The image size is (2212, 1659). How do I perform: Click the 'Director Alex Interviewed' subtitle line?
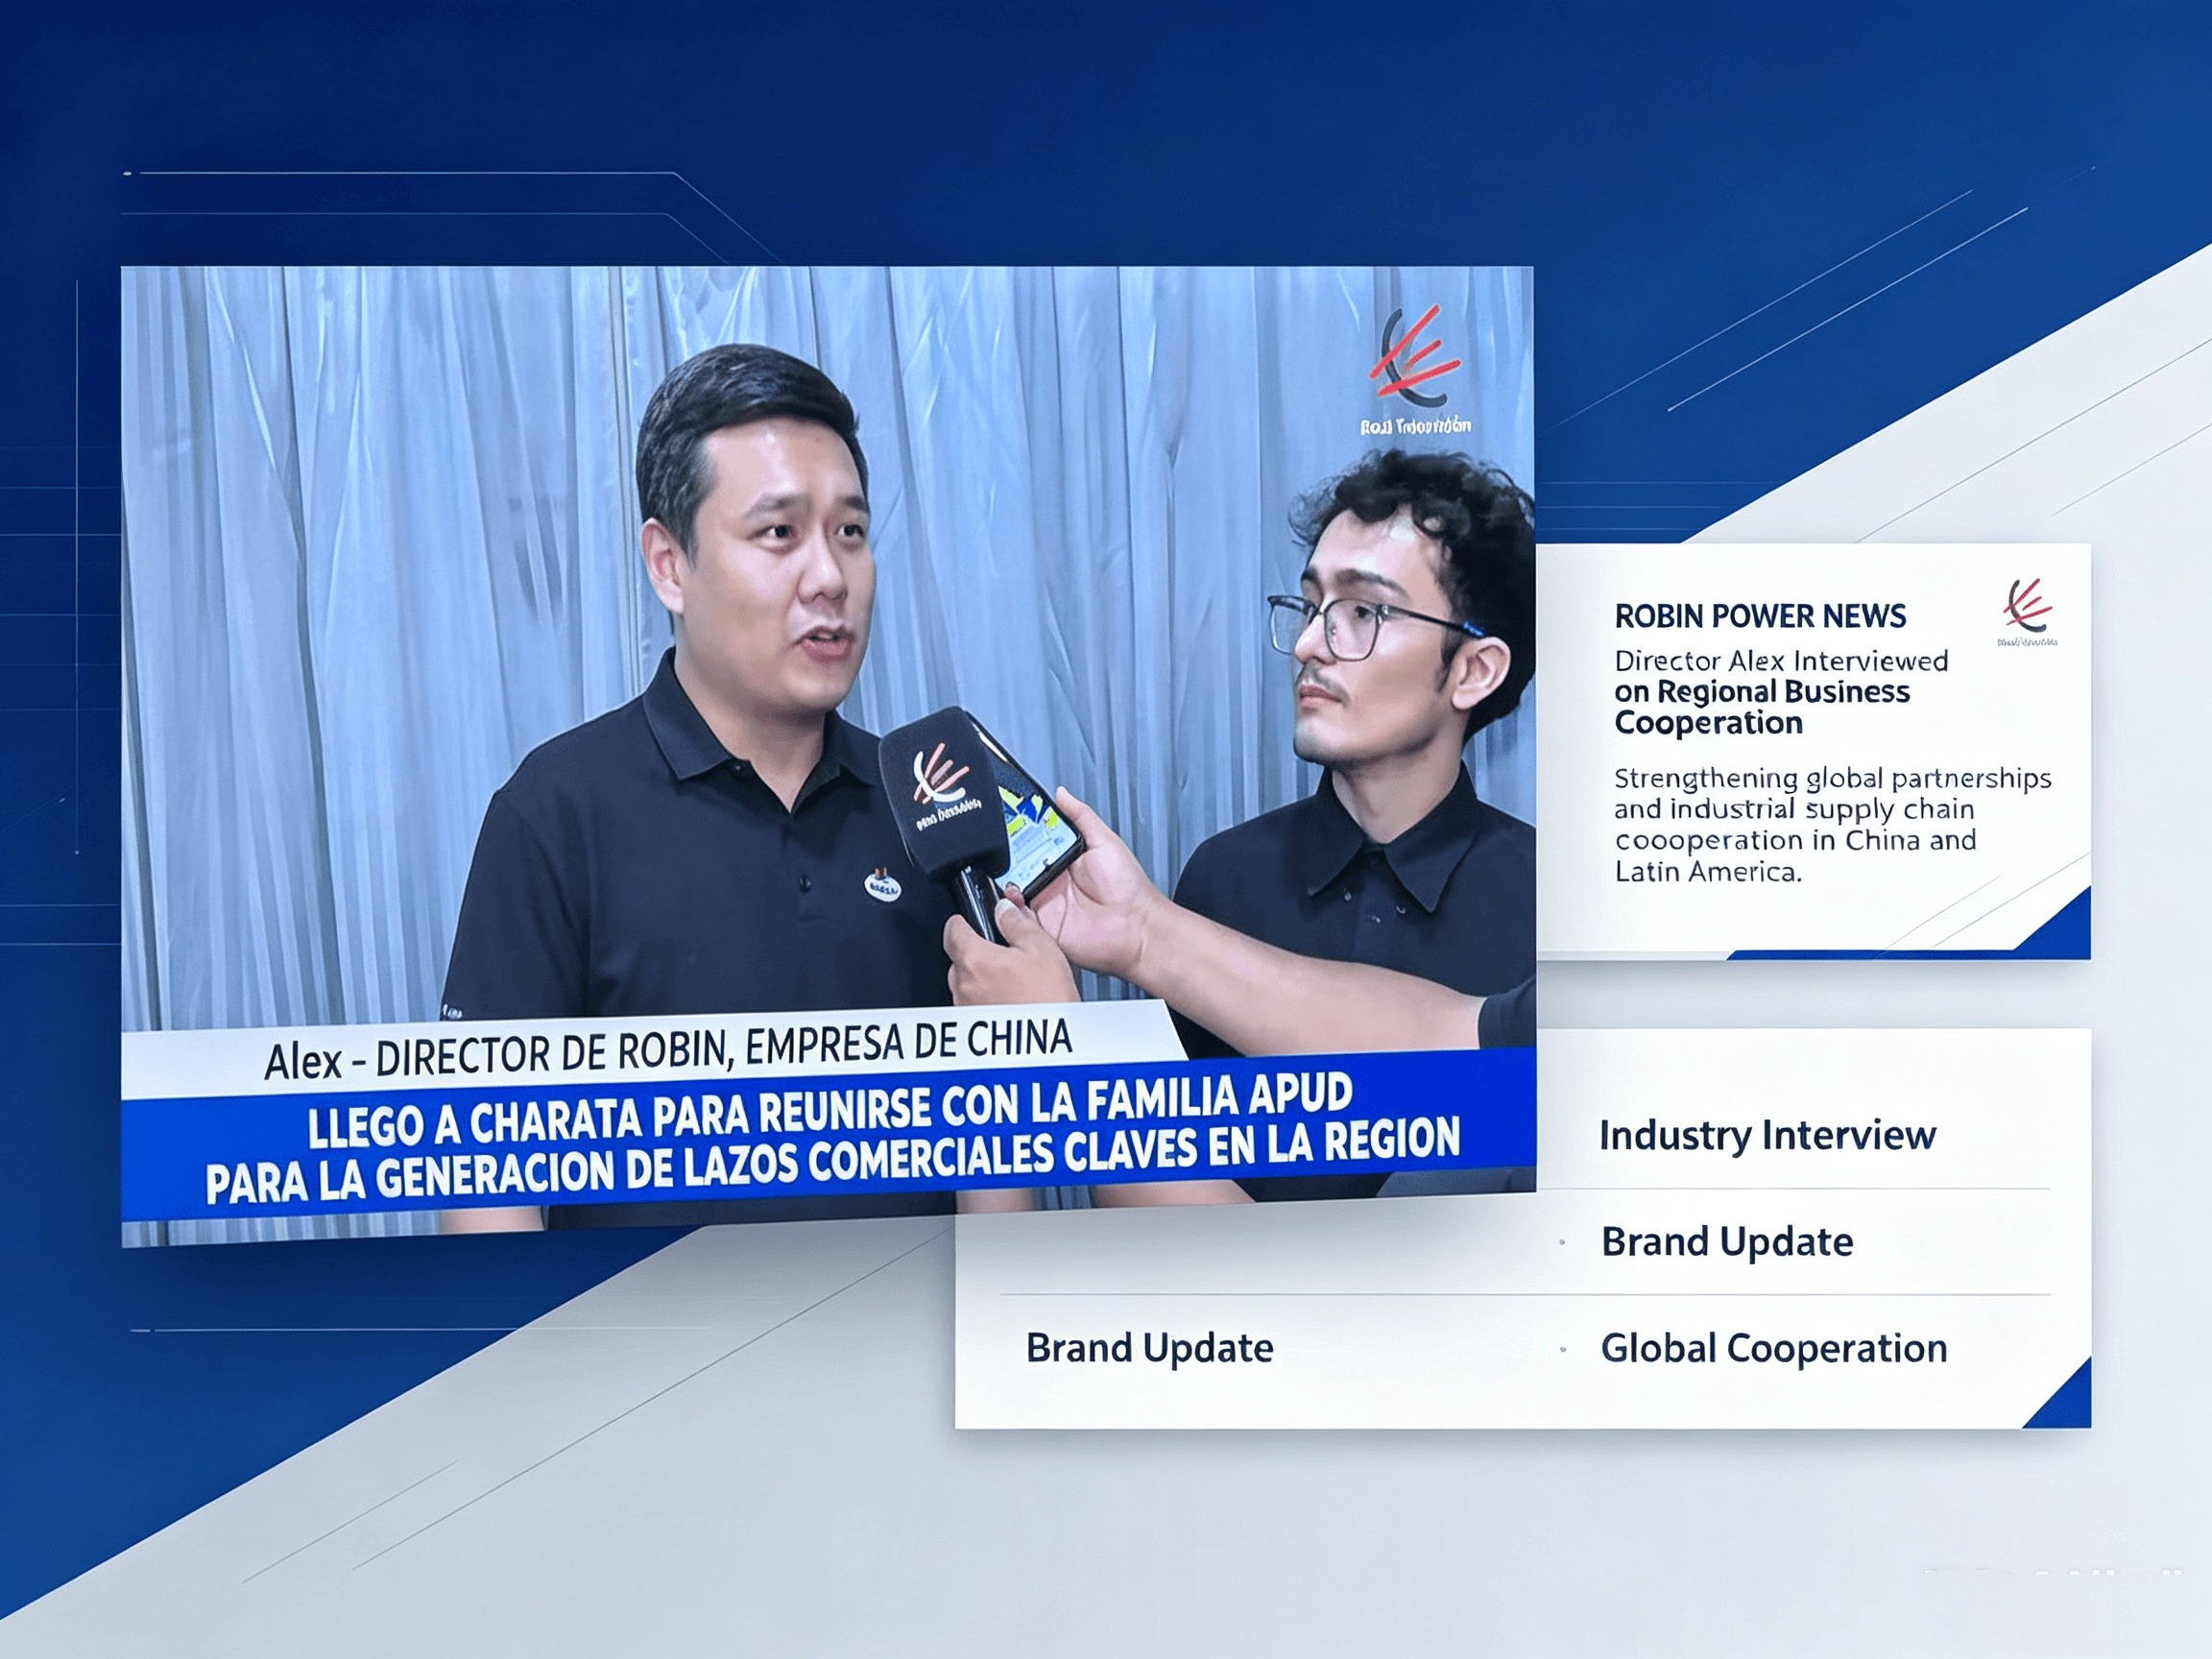tap(1781, 661)
